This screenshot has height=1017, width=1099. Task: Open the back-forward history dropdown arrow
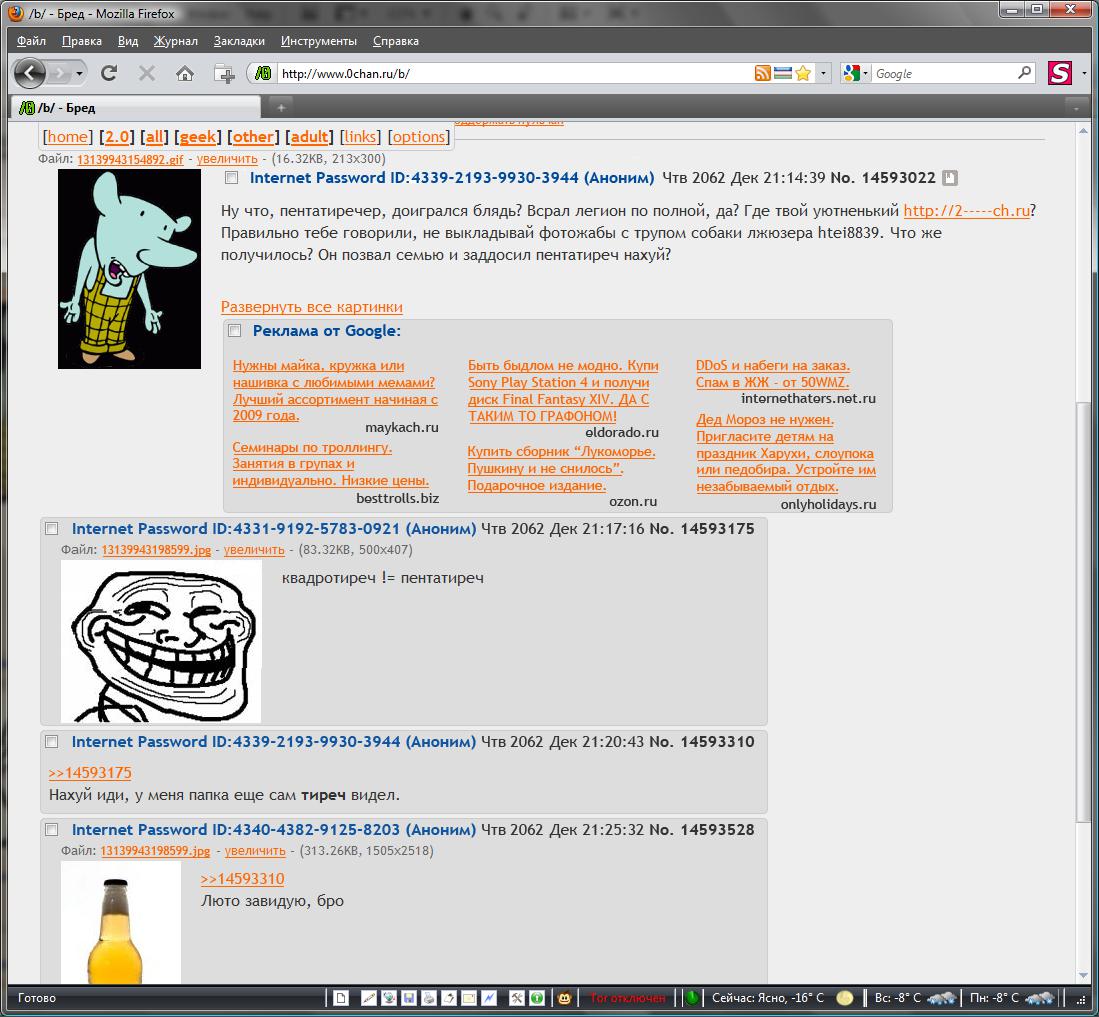tap(79, 73)
